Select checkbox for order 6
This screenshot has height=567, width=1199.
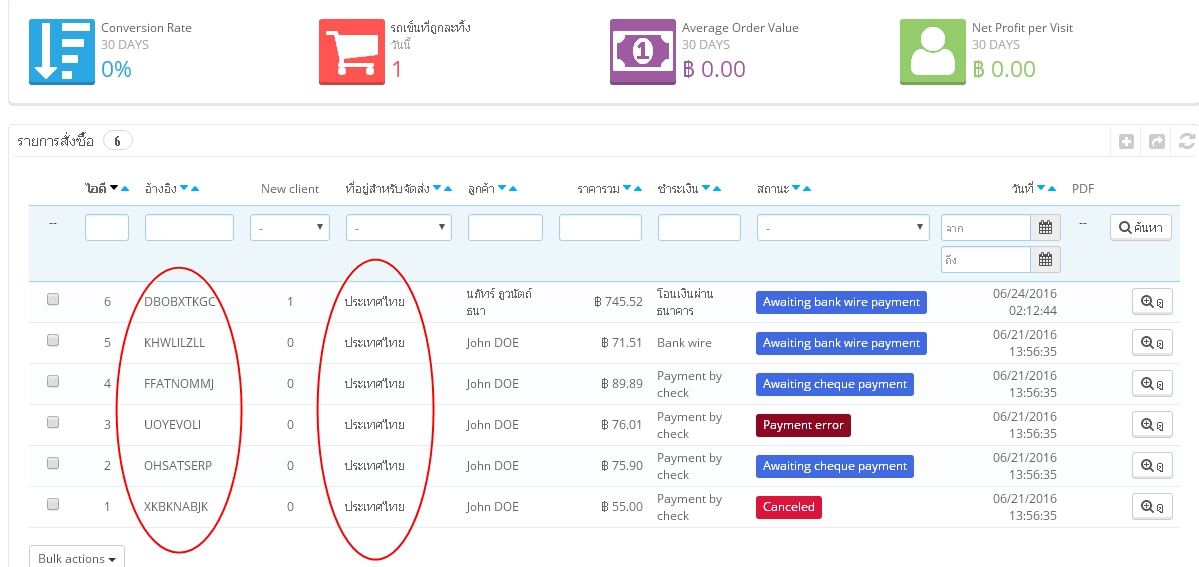pos(53,300)
